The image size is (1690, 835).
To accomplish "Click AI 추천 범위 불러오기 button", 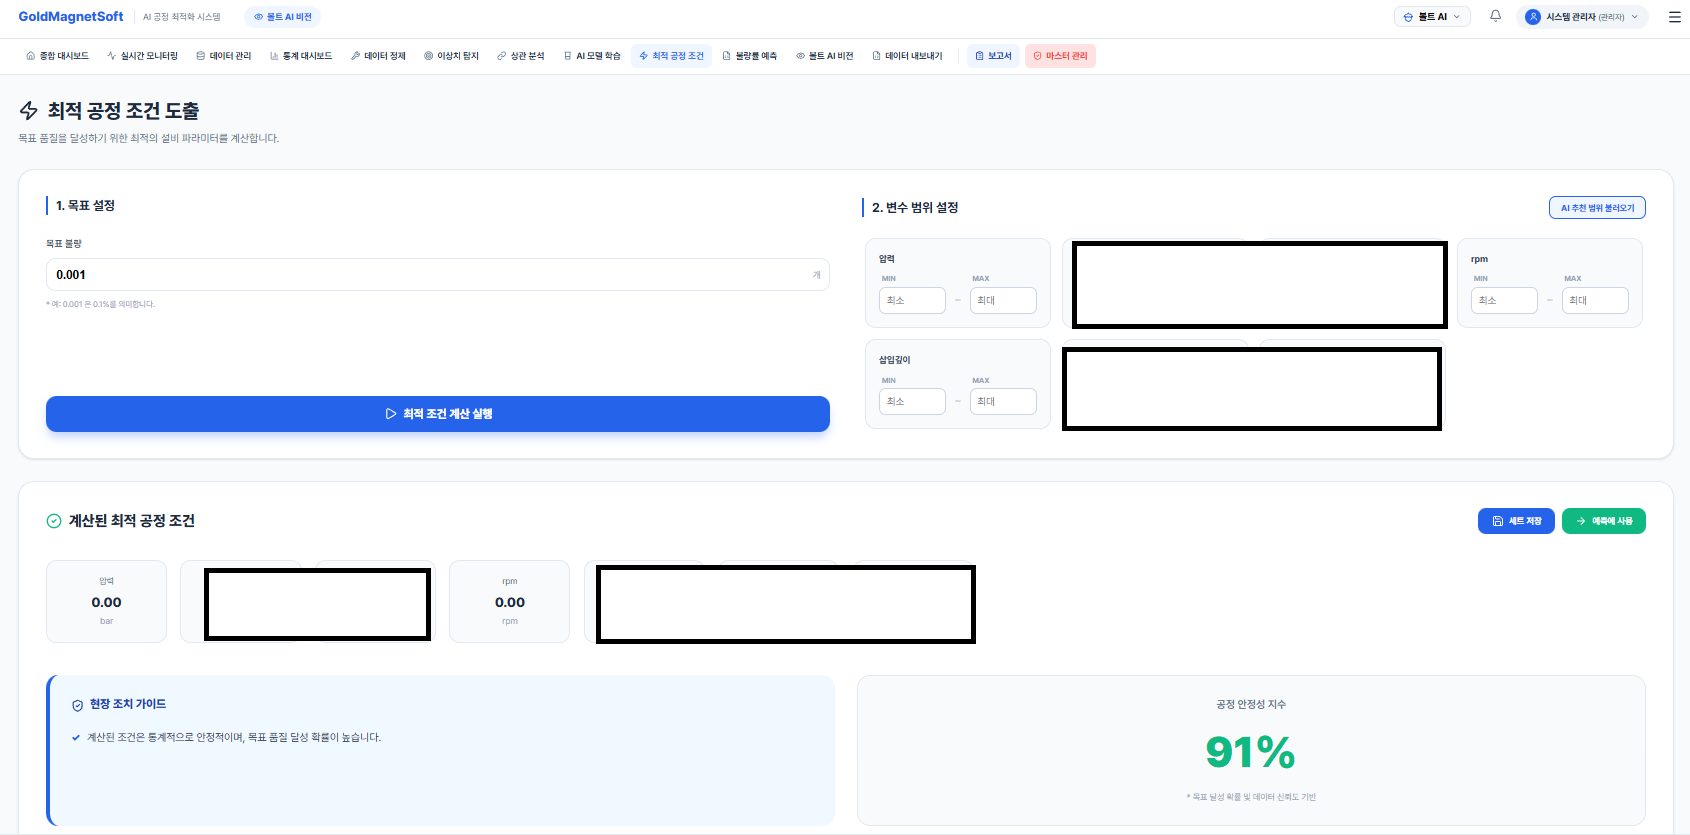I will 1597,208.
